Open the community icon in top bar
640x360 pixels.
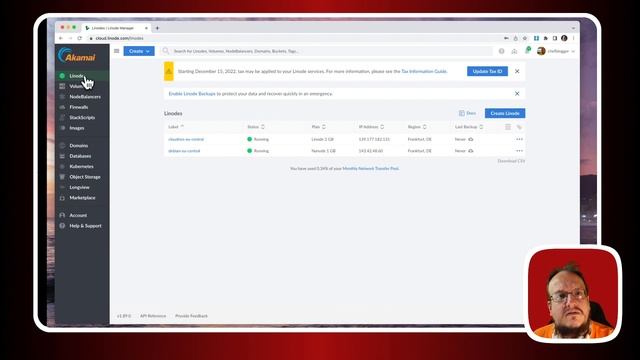click(x=514, y=51)
